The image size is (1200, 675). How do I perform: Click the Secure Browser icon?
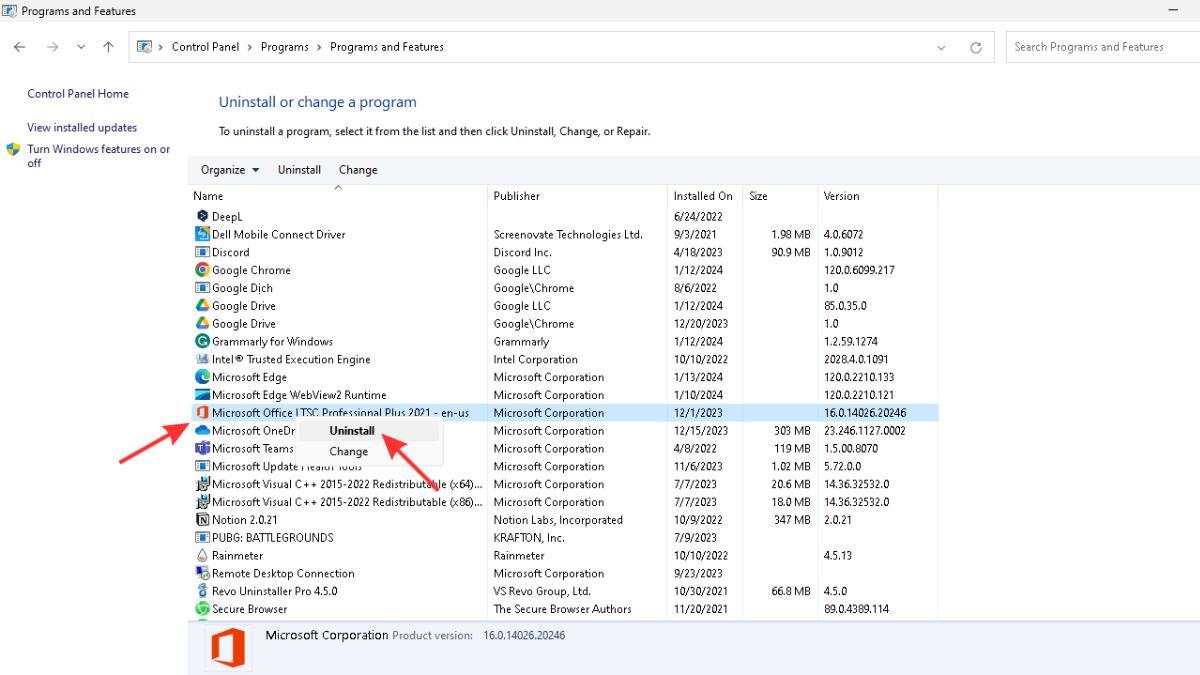click(x=202, y=609)
